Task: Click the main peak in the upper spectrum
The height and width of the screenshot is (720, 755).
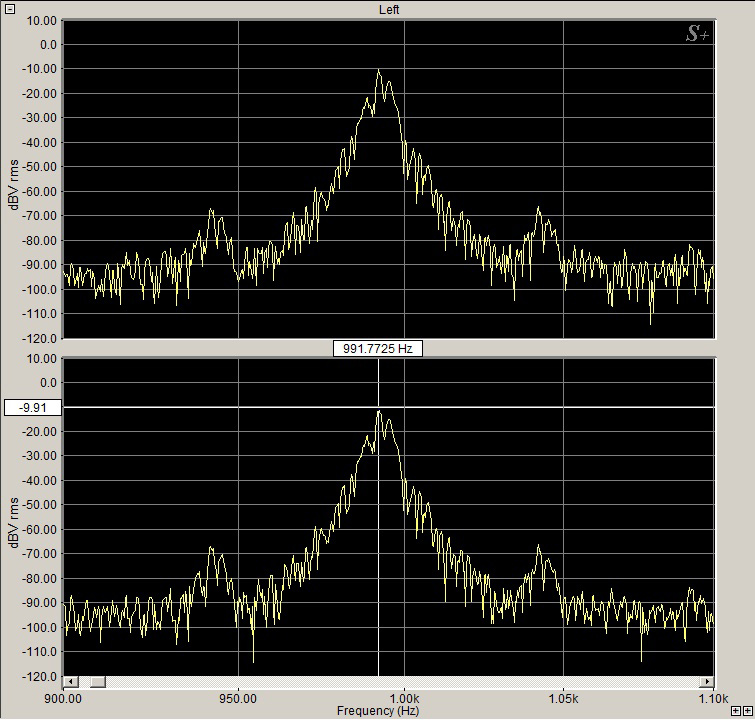Action: point(379,73)
